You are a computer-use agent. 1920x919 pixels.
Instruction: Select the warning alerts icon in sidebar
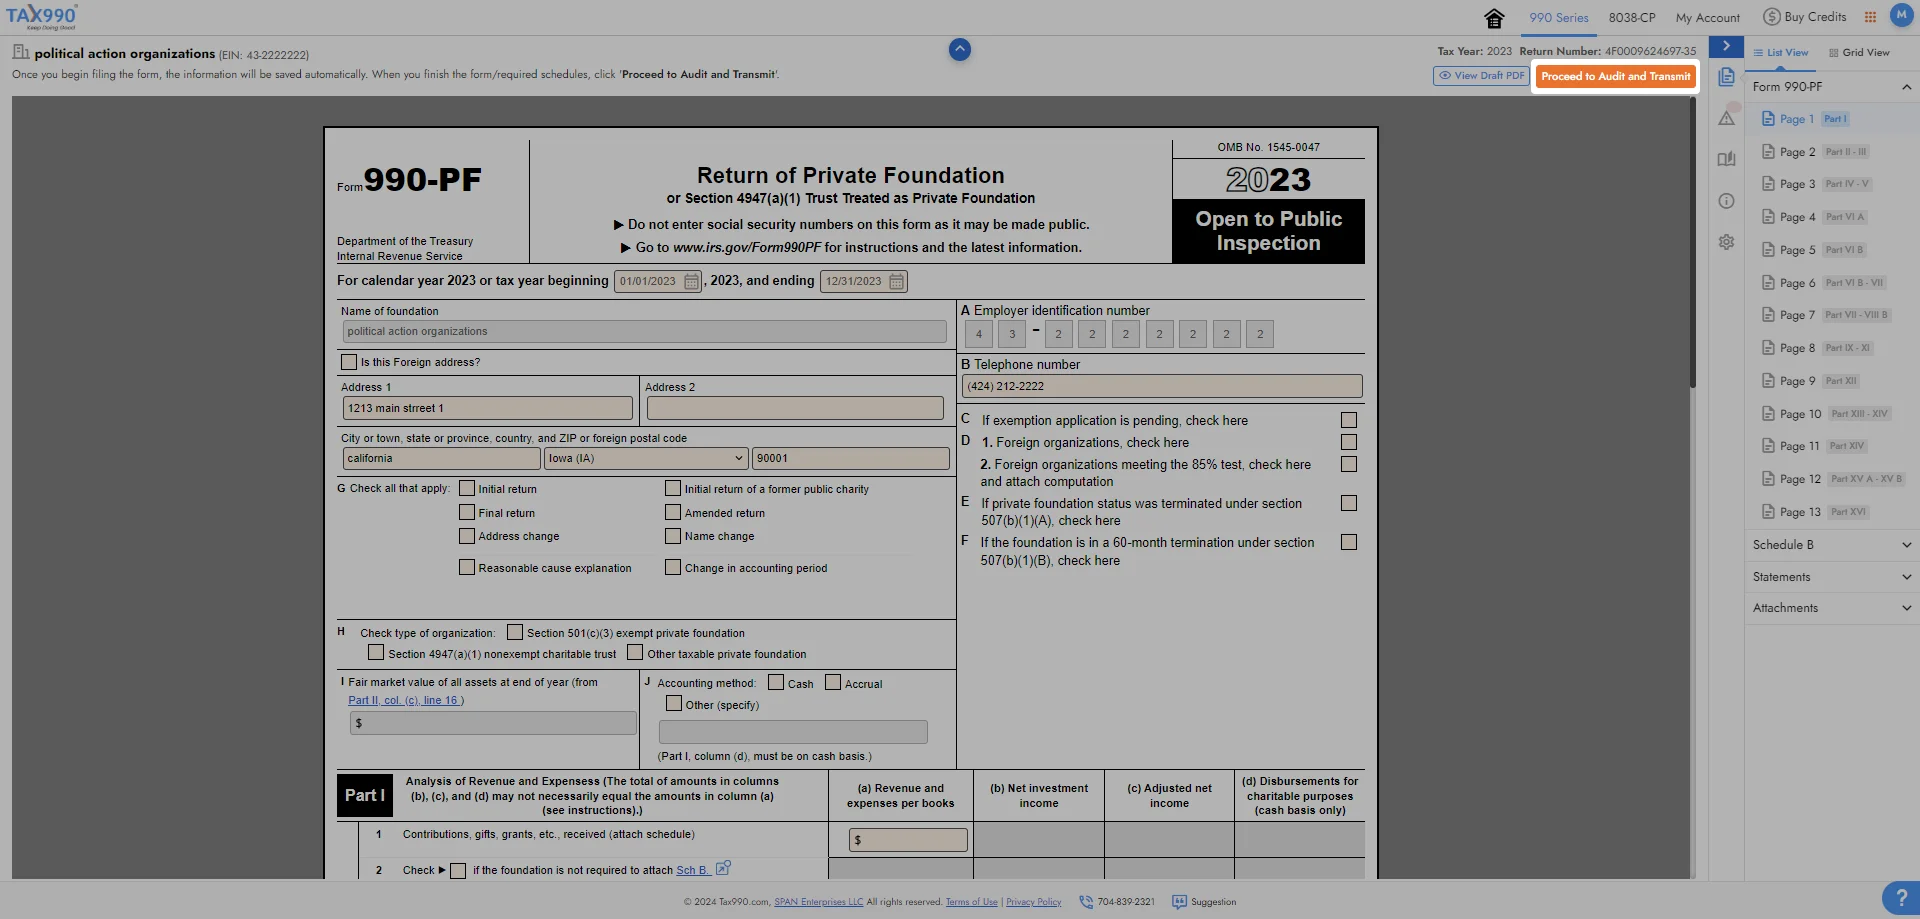tap(1726, 118)
